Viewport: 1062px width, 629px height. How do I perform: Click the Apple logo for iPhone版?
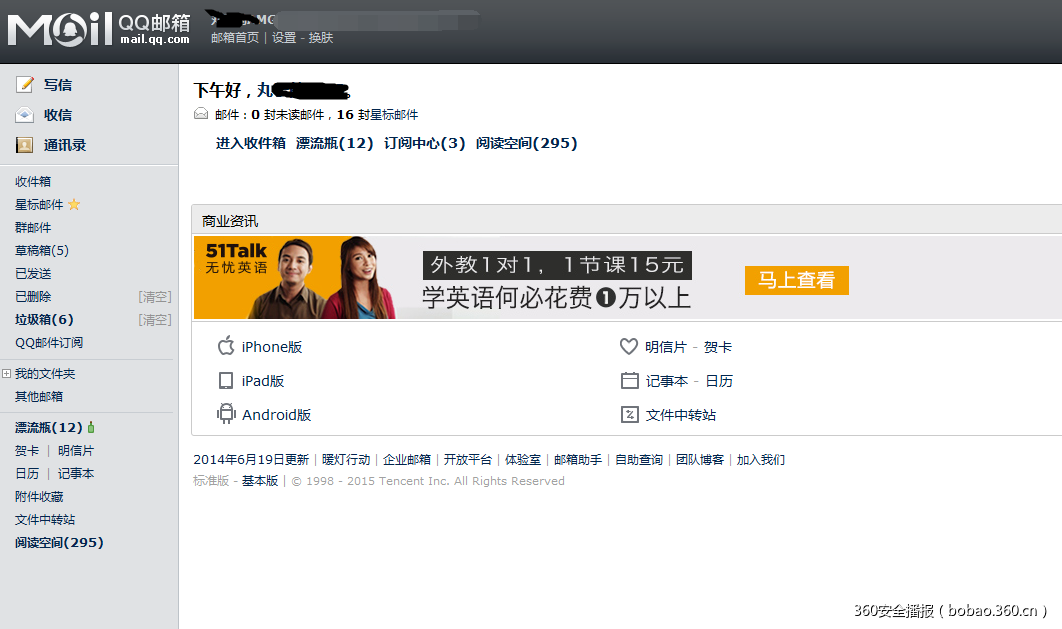(226, 346)
